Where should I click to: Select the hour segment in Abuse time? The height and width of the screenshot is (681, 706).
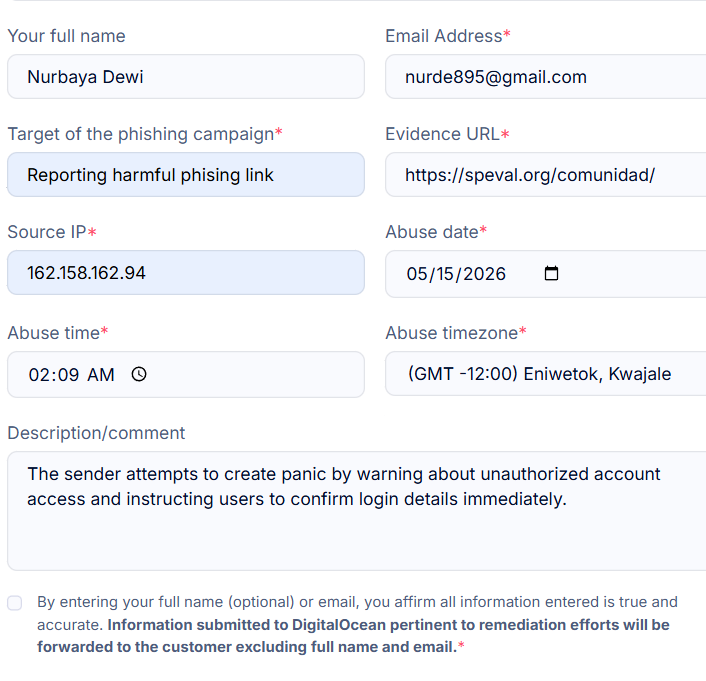tap(39, 375)
